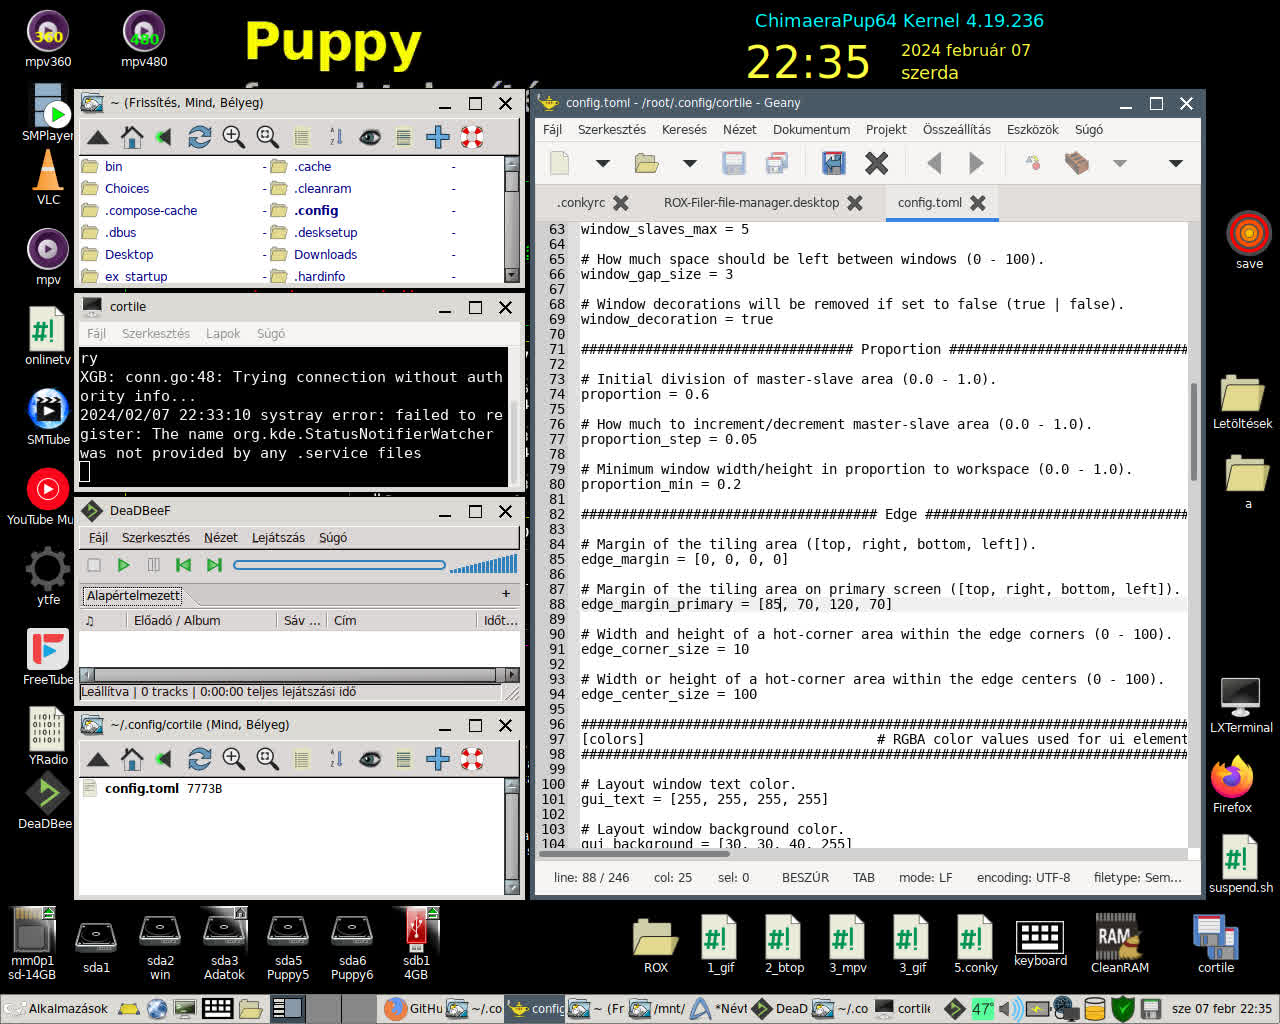
Task: Open the .config folder in ROX-Filer
Action: 316,211
